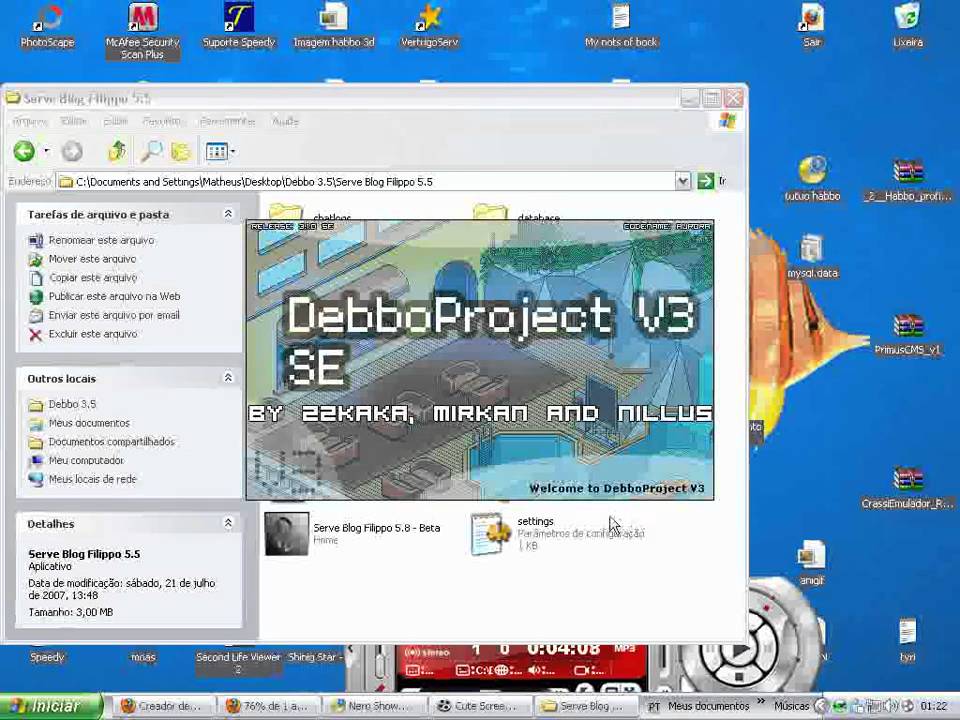Open the Second Life Viewer desktop icon
The width and height of the screenshot is (960, 720).
click(x=238, y=661)
